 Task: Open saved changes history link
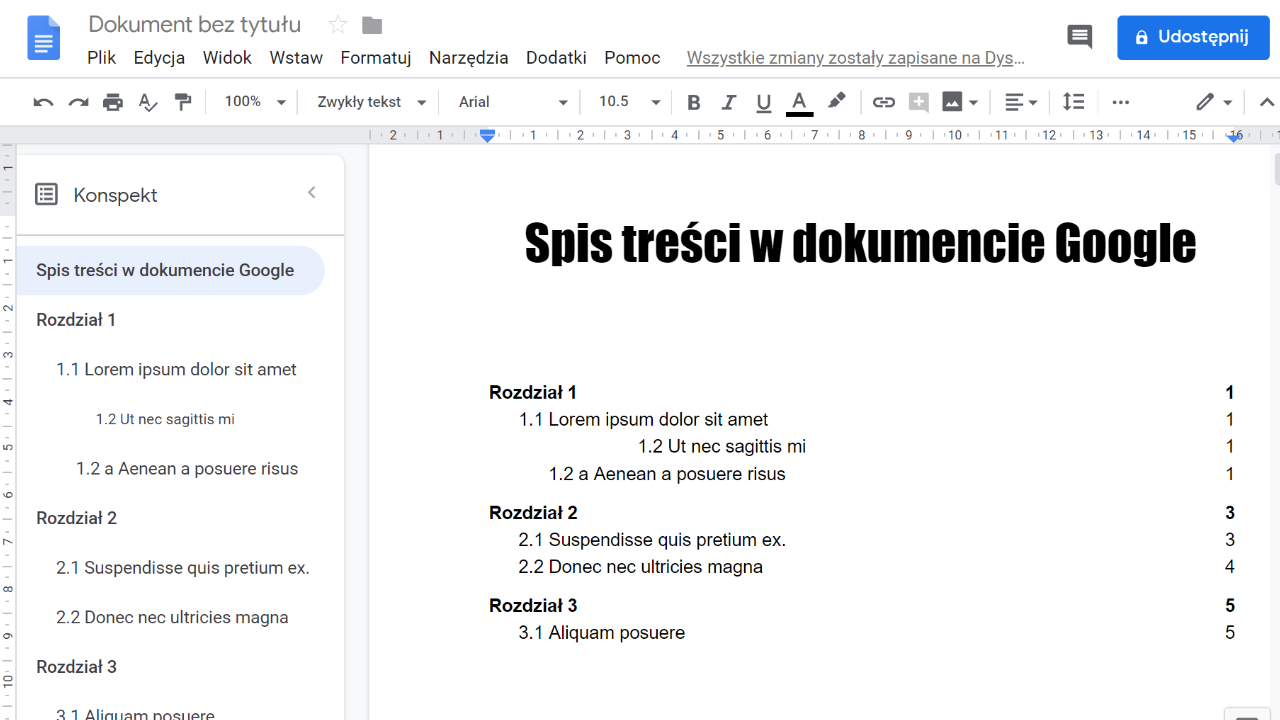pos(856,58)
